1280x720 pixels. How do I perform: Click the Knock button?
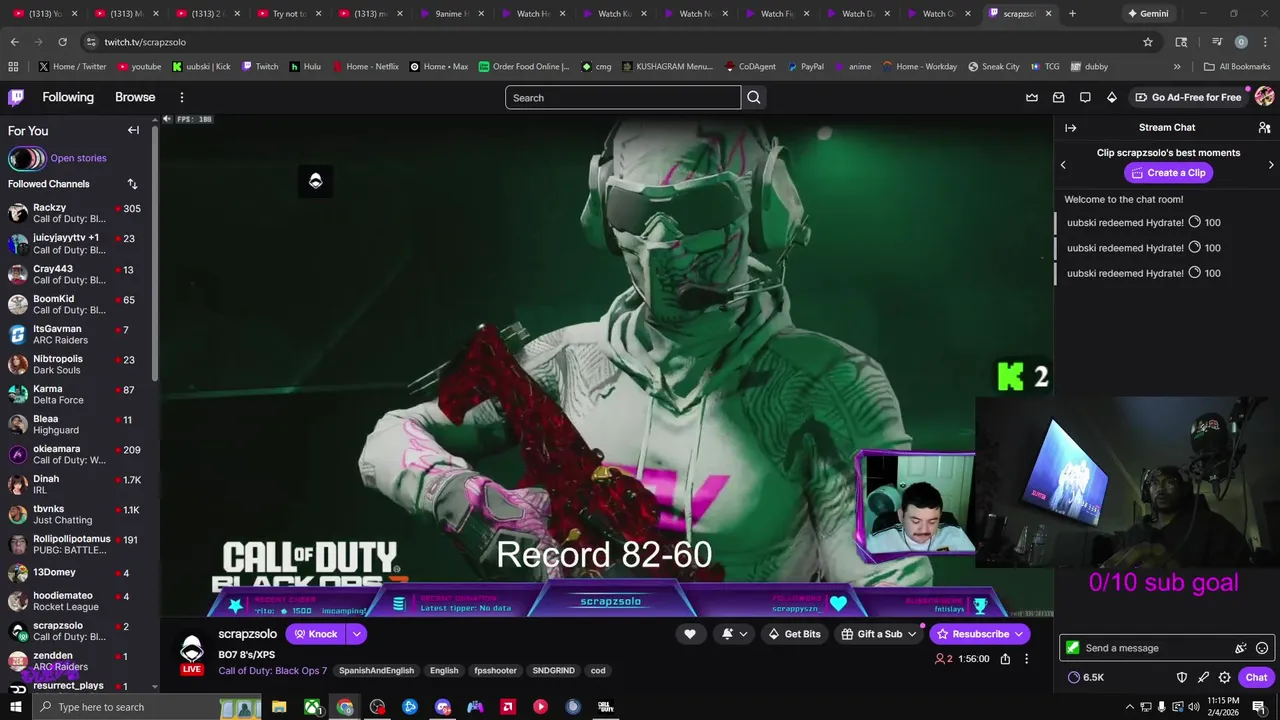pos(315,634)
